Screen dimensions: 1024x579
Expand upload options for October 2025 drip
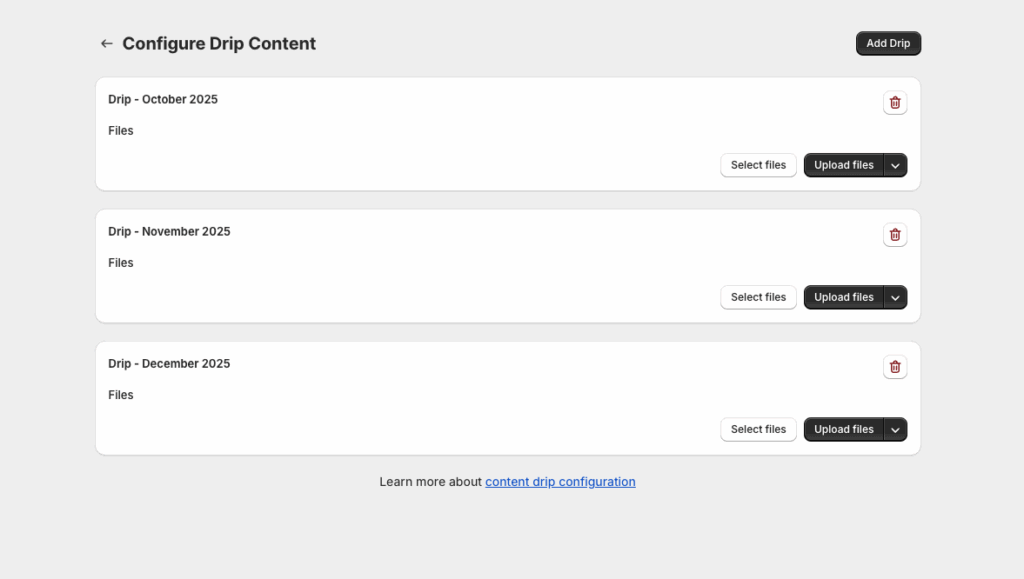tap(896, 166)
